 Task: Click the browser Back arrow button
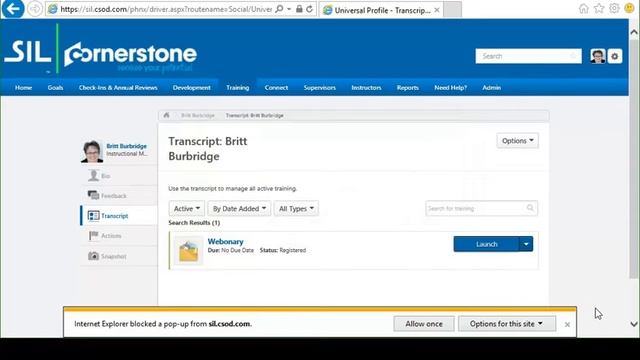point(13,9)
